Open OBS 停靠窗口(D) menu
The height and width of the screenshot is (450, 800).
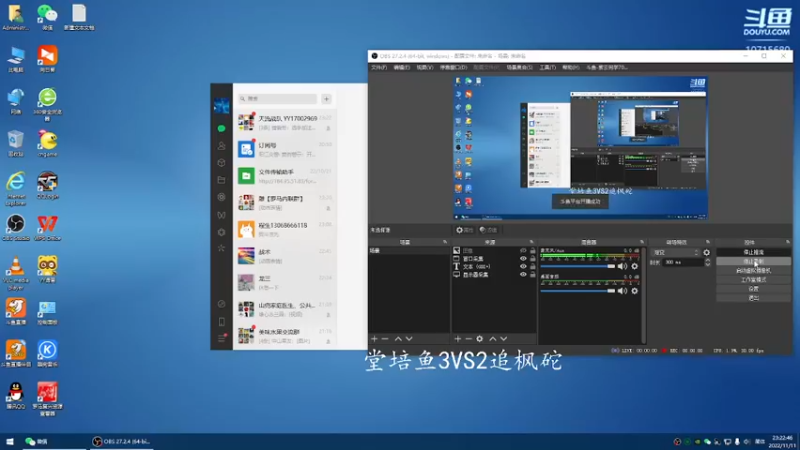(x=453, y=67)
